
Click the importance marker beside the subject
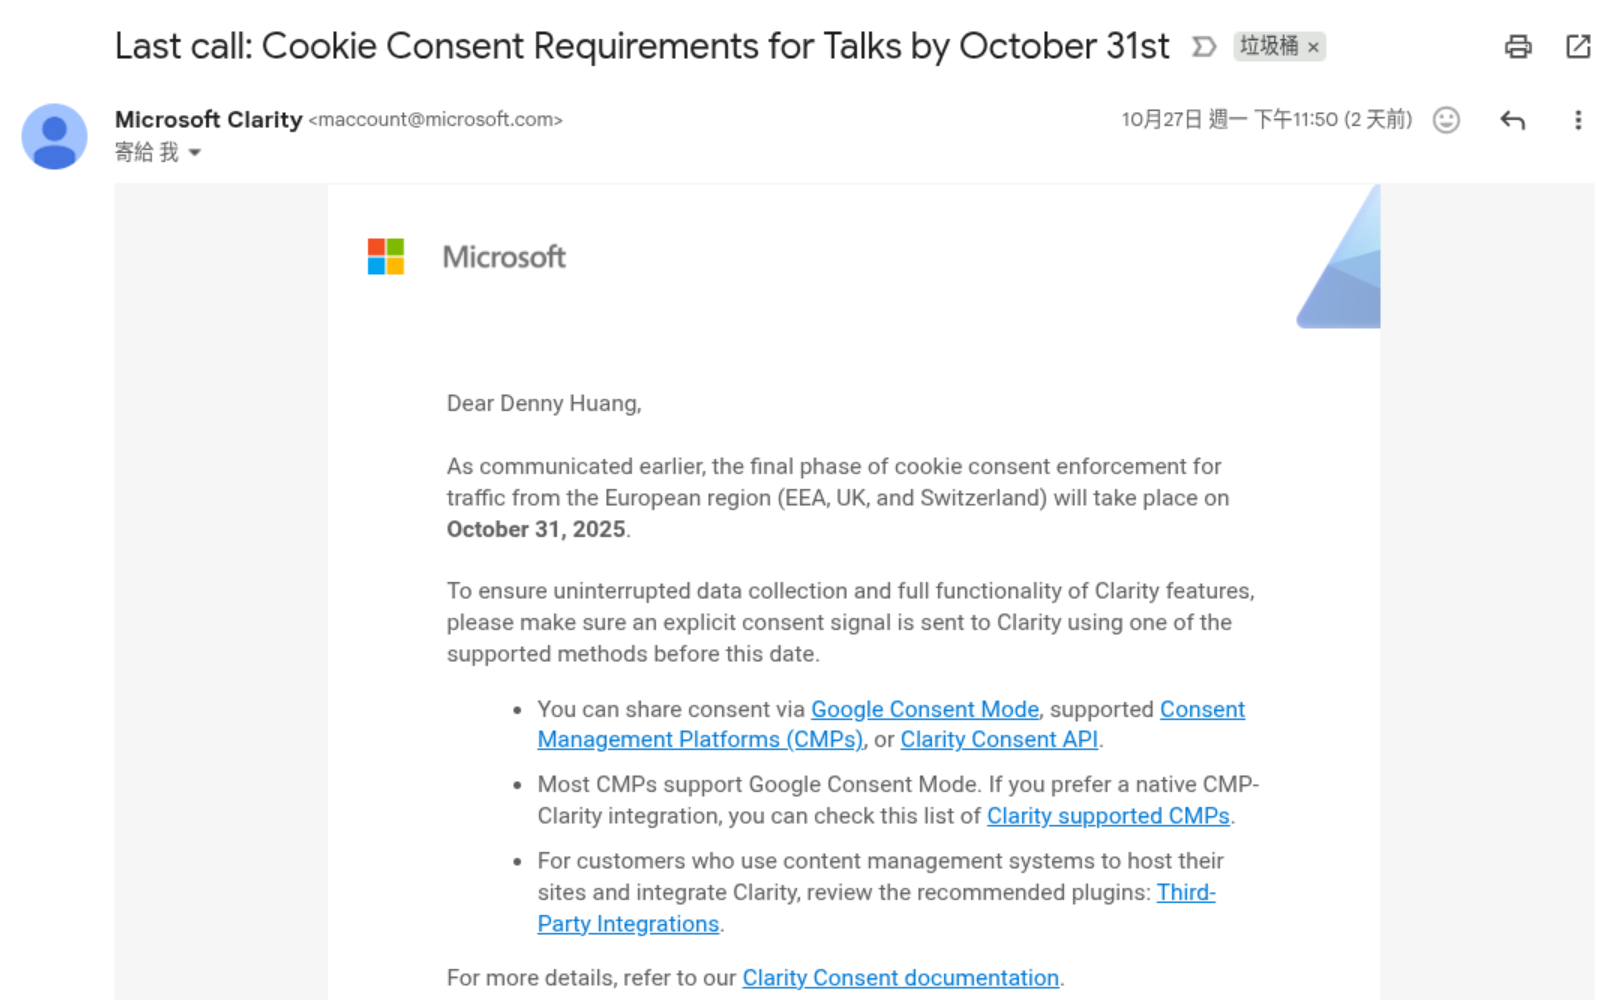(x=1204, y=46)
